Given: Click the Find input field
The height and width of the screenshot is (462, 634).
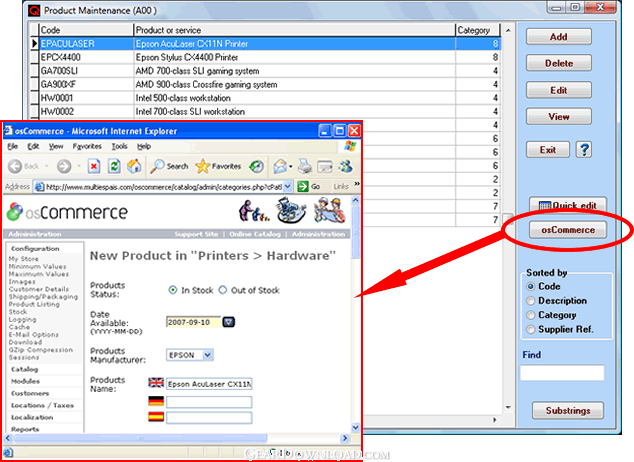Looking at the screenshot, I should point(562,373).
